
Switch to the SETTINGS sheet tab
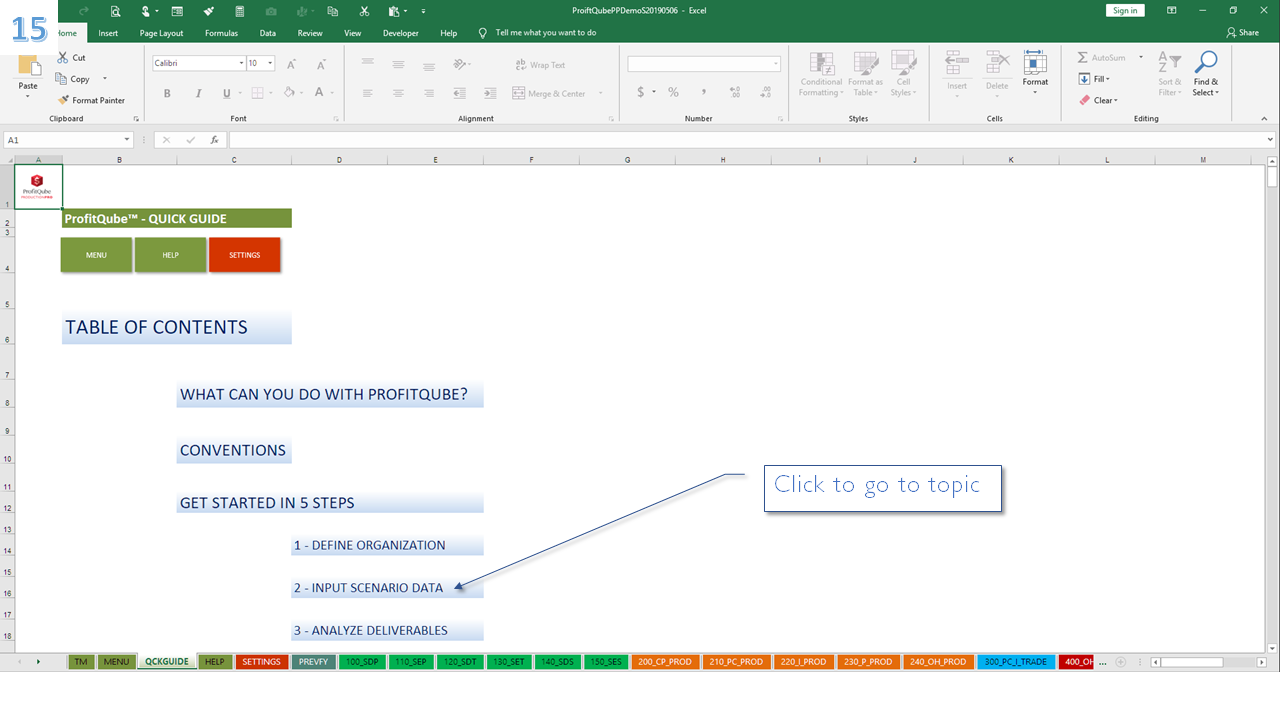click(x=262, y=662)
